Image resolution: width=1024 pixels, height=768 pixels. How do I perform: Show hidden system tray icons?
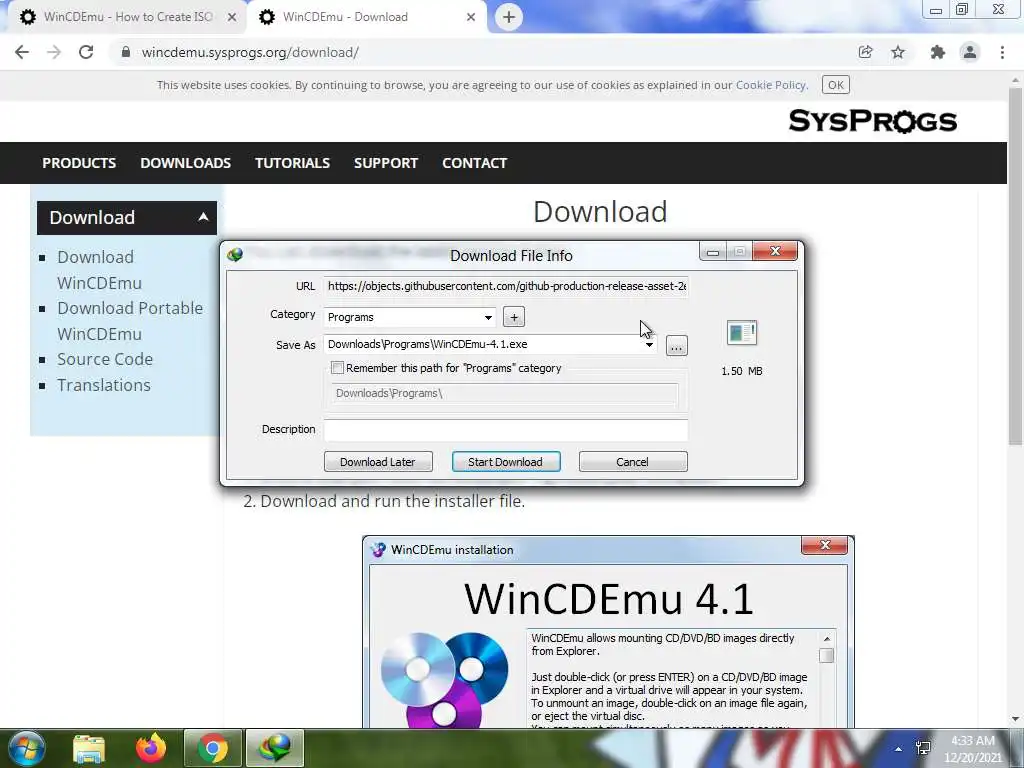[899, 749]
